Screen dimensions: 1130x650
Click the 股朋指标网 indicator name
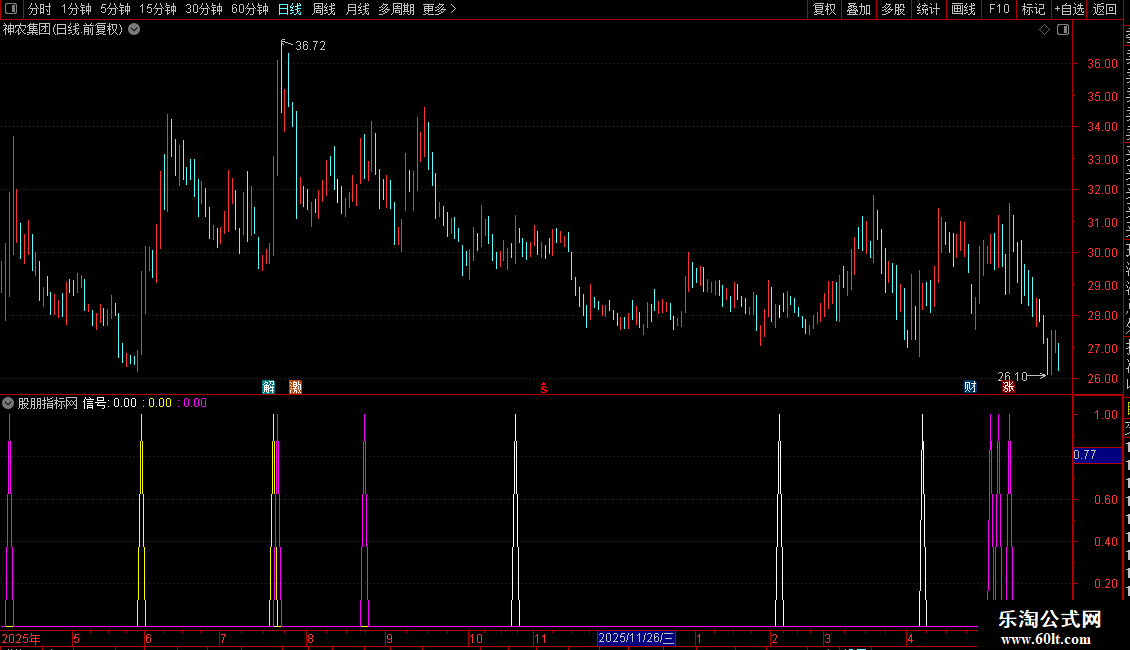pyautogui.click(x=48, y=403)
